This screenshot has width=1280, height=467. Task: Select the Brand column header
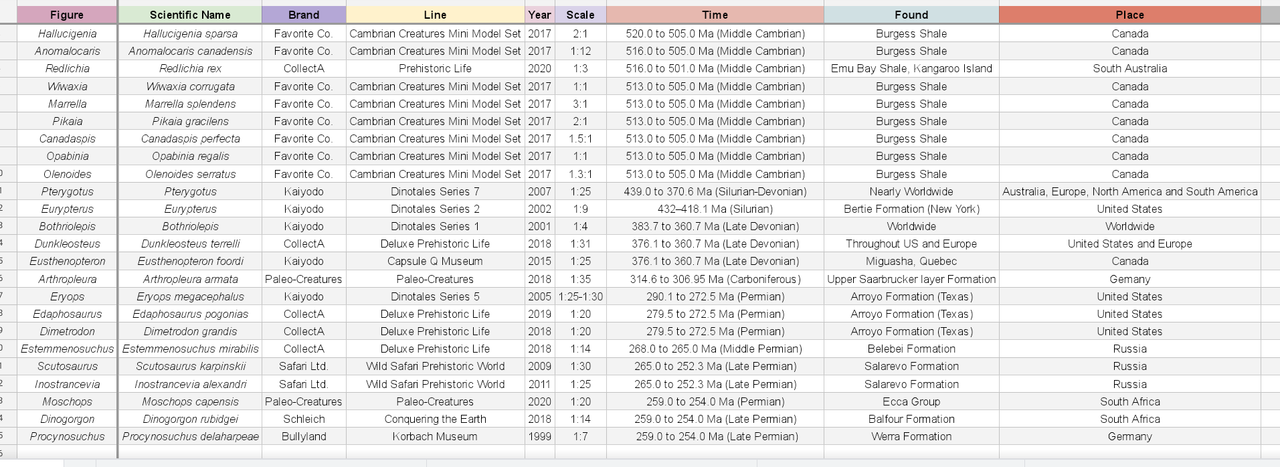tap(304, 15)
